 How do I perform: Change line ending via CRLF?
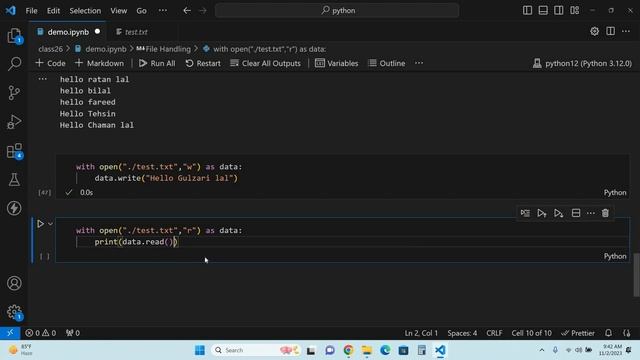pos(494,333)
